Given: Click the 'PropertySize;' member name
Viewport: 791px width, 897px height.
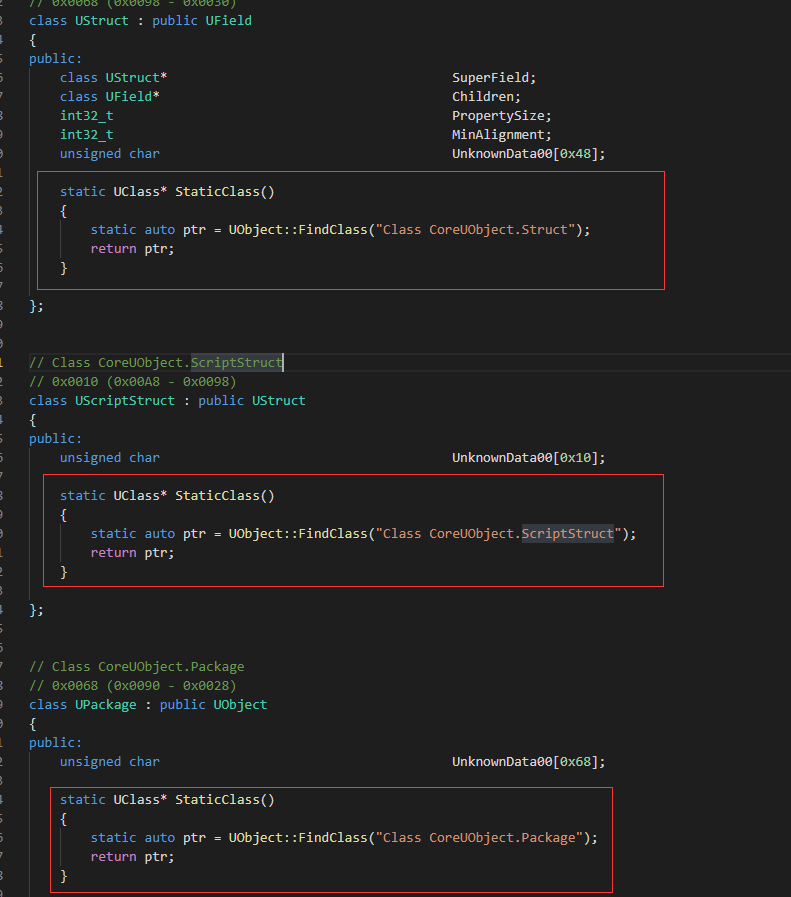Looking at the screenshot, I should tap(502, 116).
